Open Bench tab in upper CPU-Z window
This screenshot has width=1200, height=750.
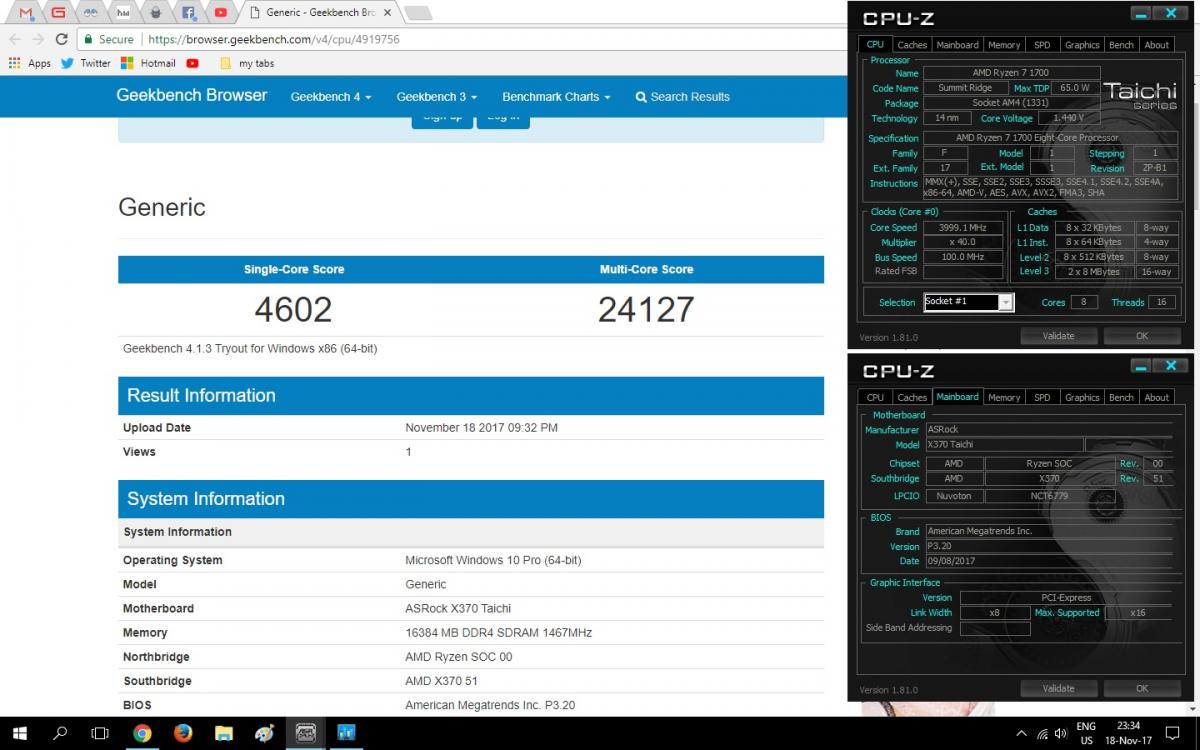coord(1122,45)
